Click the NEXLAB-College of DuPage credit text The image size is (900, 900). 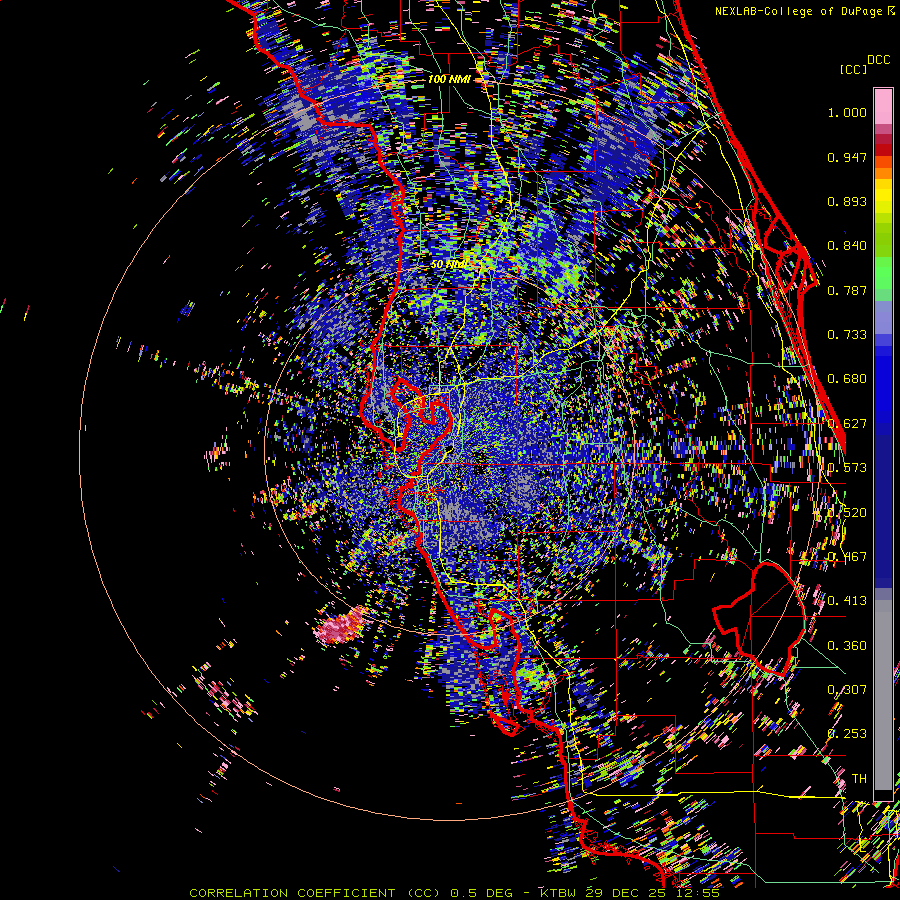coord(798,11)
